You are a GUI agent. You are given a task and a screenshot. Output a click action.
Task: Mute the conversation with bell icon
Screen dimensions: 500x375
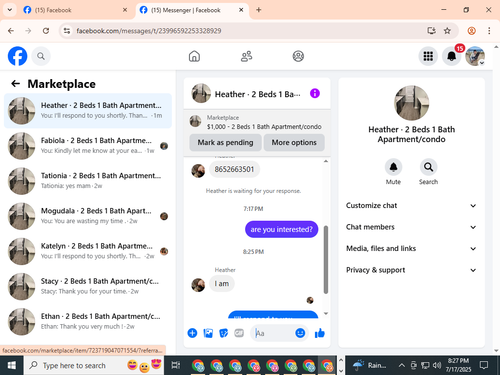393,167
